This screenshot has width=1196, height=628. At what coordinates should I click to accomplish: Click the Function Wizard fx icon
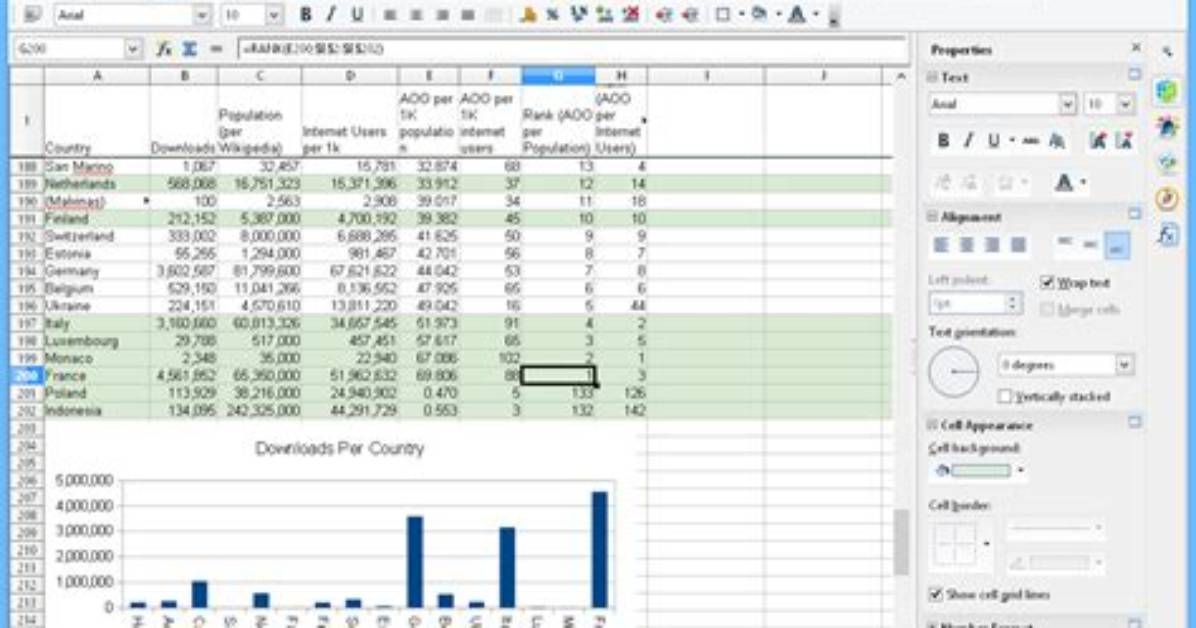coord(163,49)
